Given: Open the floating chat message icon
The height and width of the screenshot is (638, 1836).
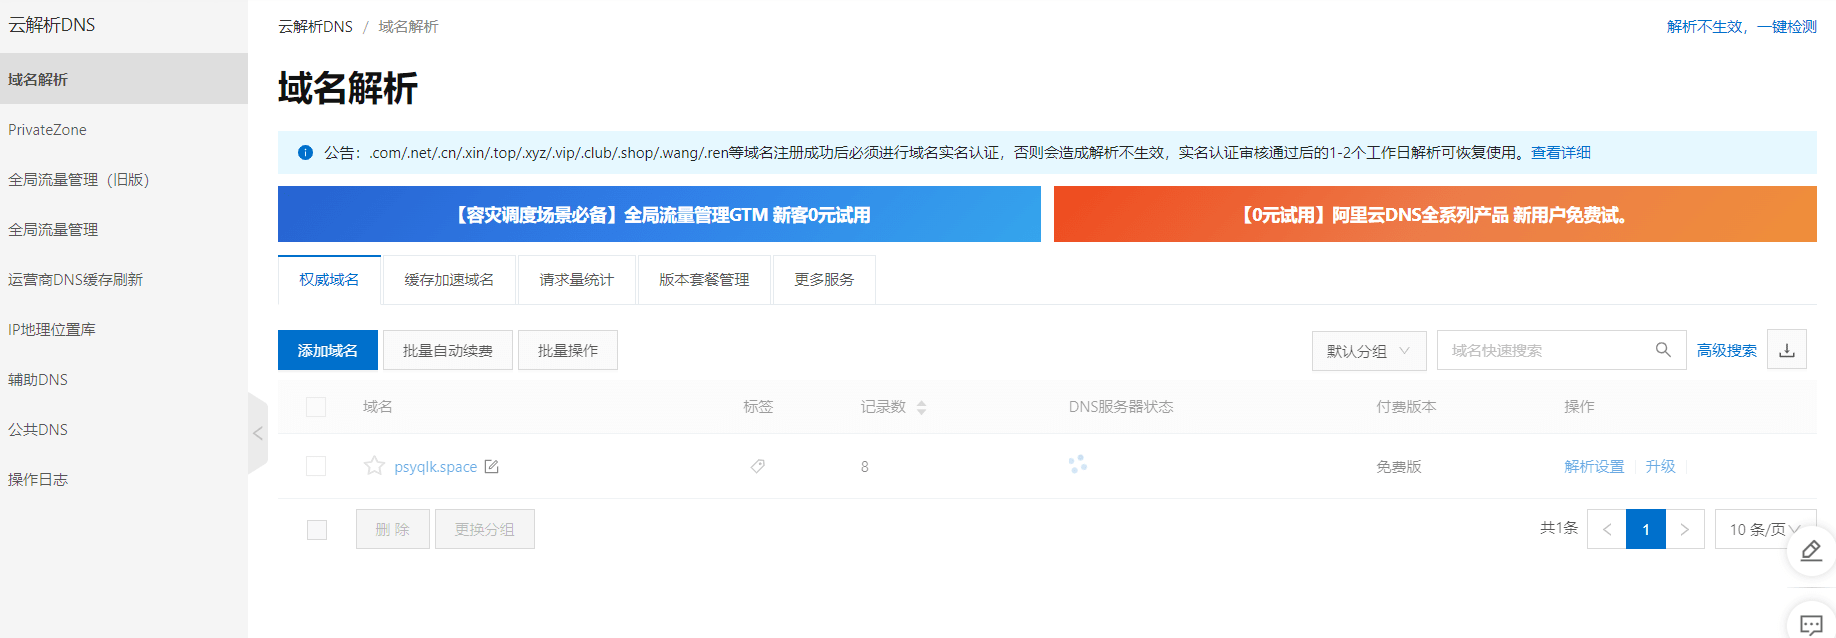Looking at the screenshot, I should point(1811,625).
